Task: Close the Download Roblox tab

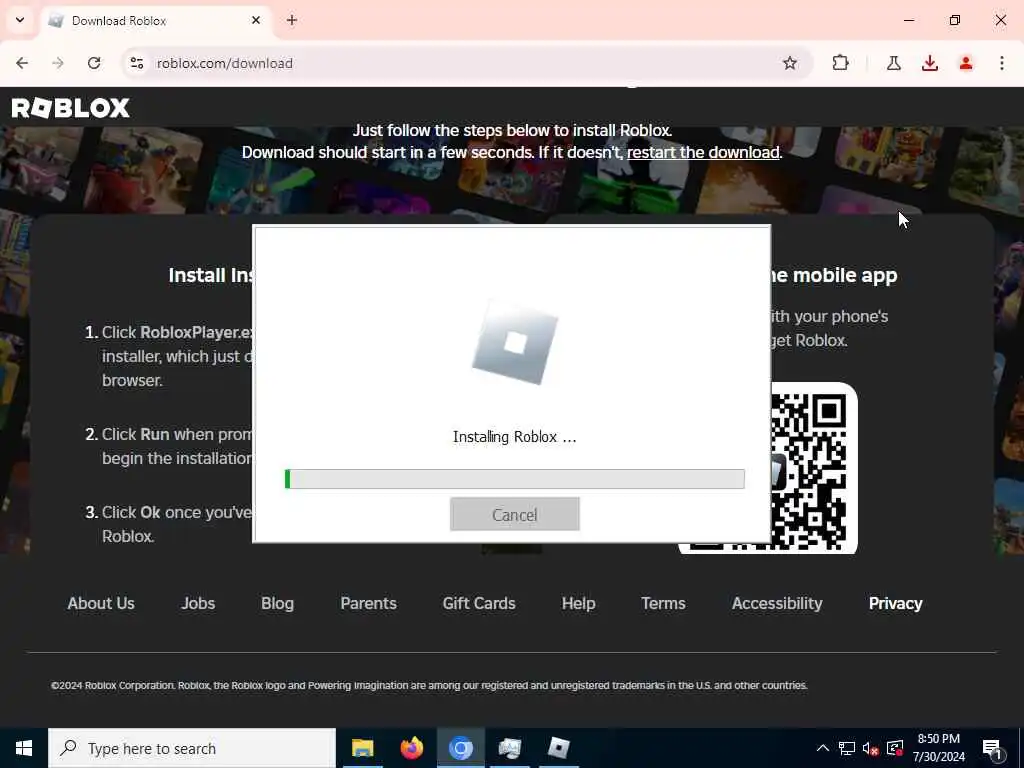Action: click(255, 20)
